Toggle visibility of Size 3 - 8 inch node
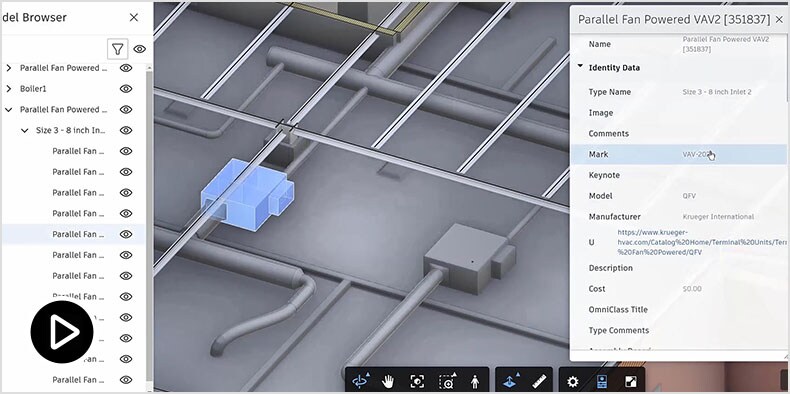The width and height of the screenshot is (790, 394). [126, 130]
